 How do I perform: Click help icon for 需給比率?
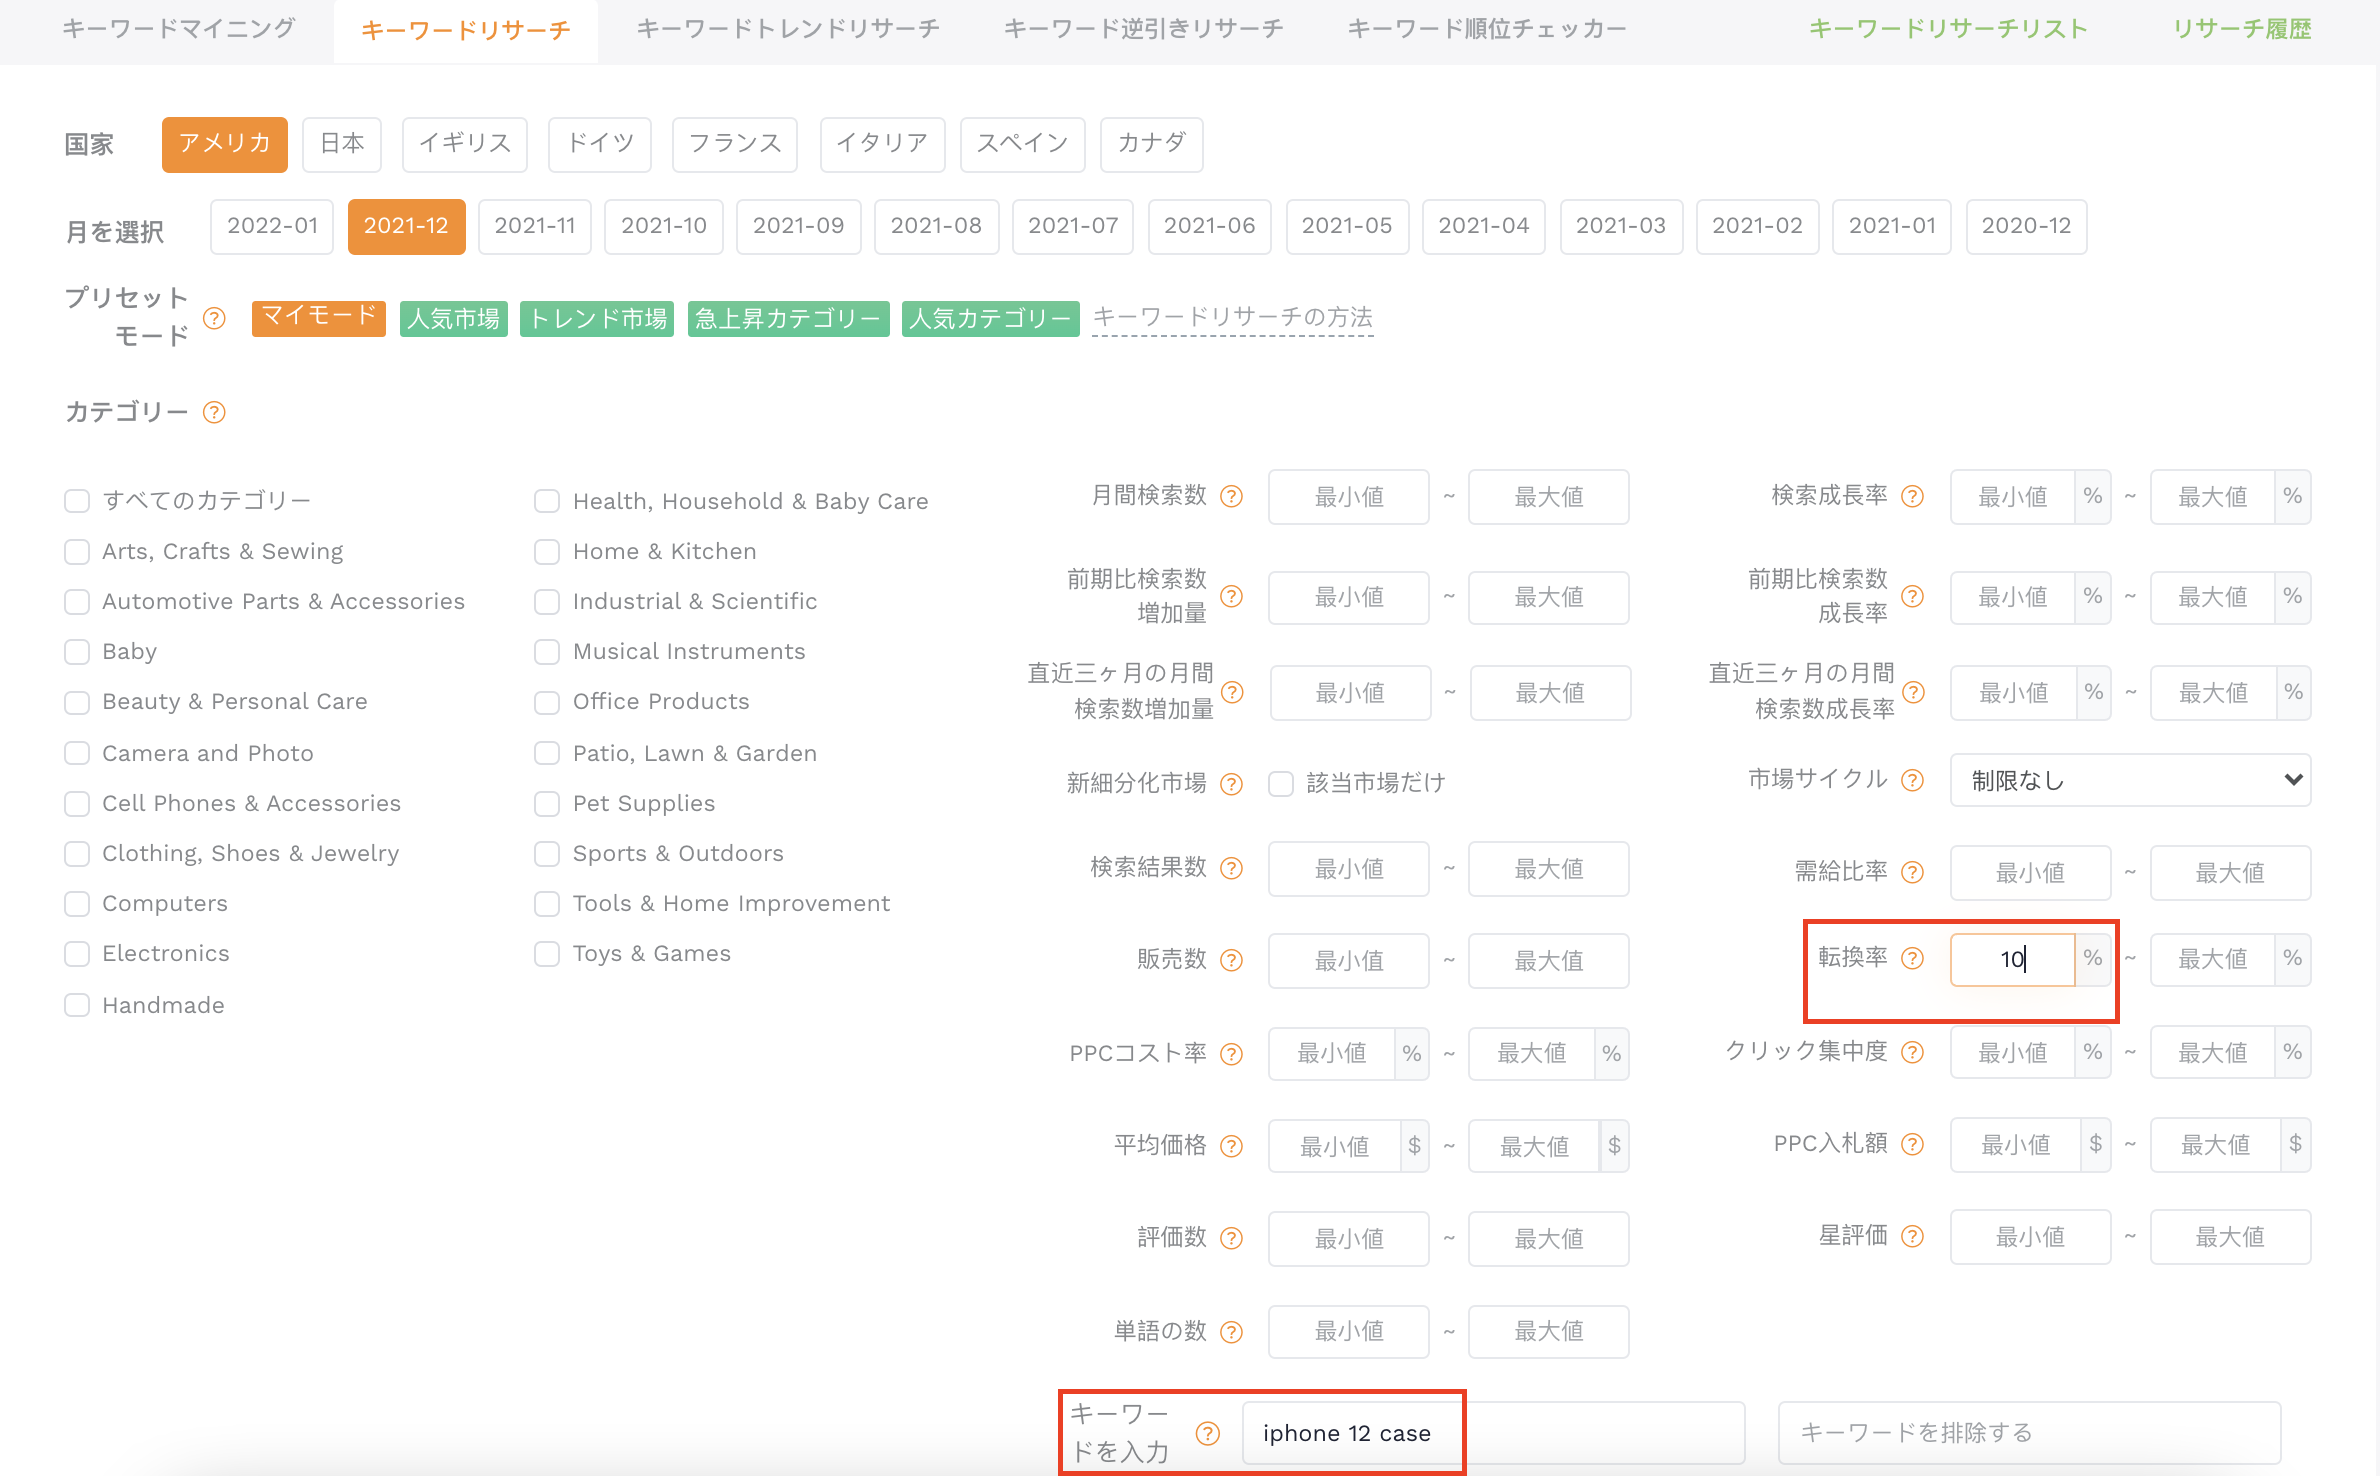(x=1912, y=872)
